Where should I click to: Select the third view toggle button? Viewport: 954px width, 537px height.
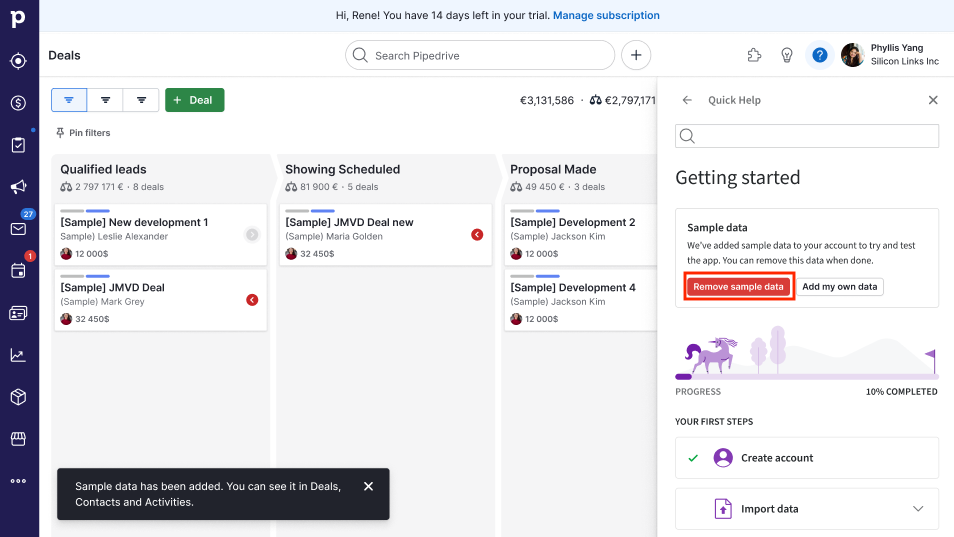point(141,100)
